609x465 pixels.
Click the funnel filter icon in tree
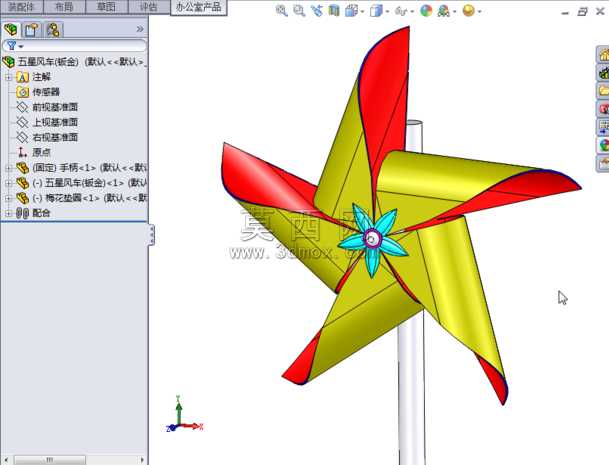pyautogui.click(x=12, y=46)
